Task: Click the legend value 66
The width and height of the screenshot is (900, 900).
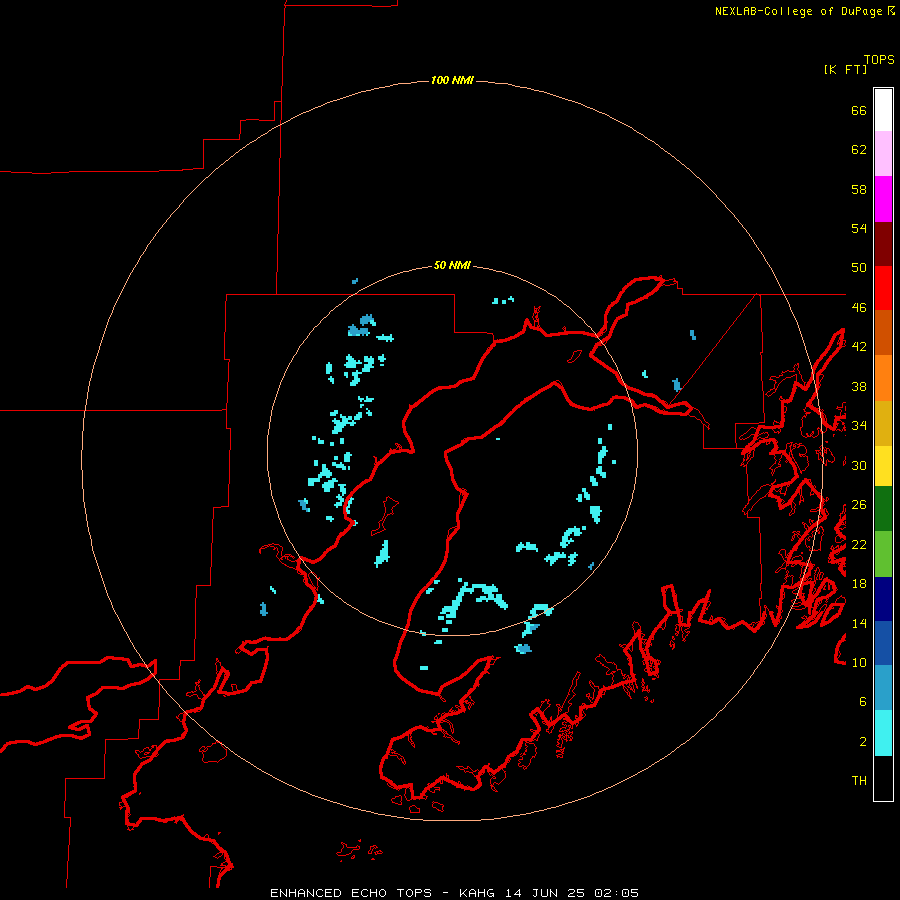Action: 859,110
